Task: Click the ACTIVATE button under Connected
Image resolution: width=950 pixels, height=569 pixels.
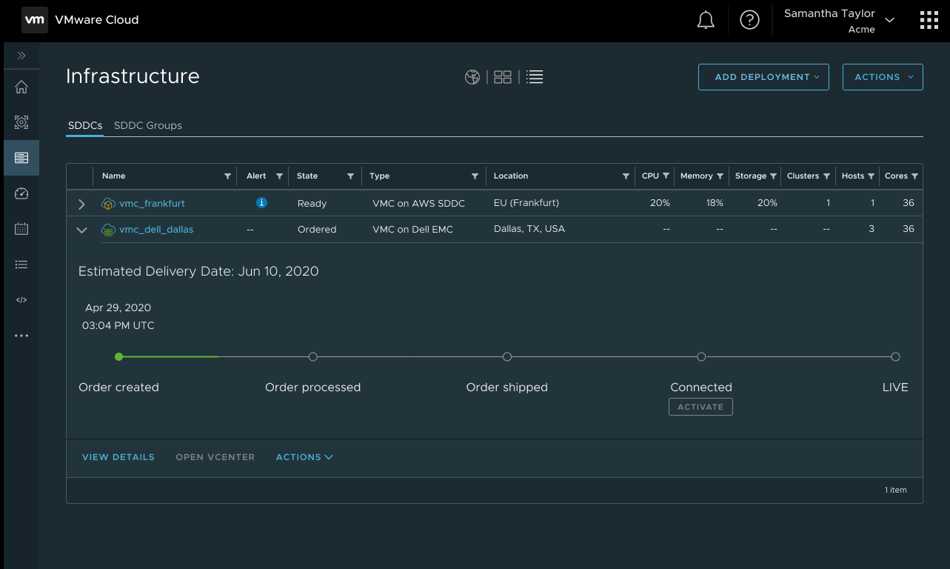Action: 700,407
